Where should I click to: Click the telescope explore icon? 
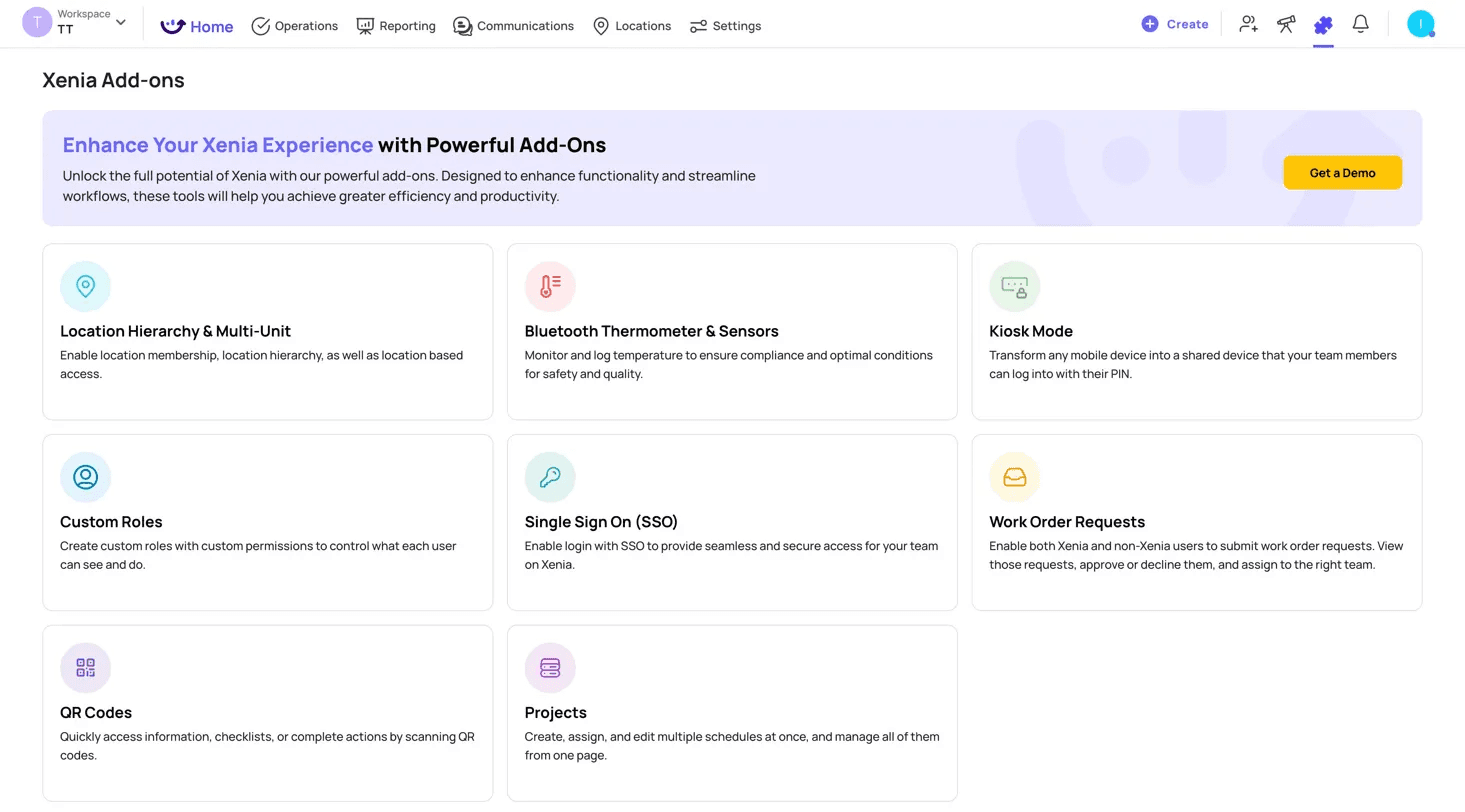[x=1286, y=24]
